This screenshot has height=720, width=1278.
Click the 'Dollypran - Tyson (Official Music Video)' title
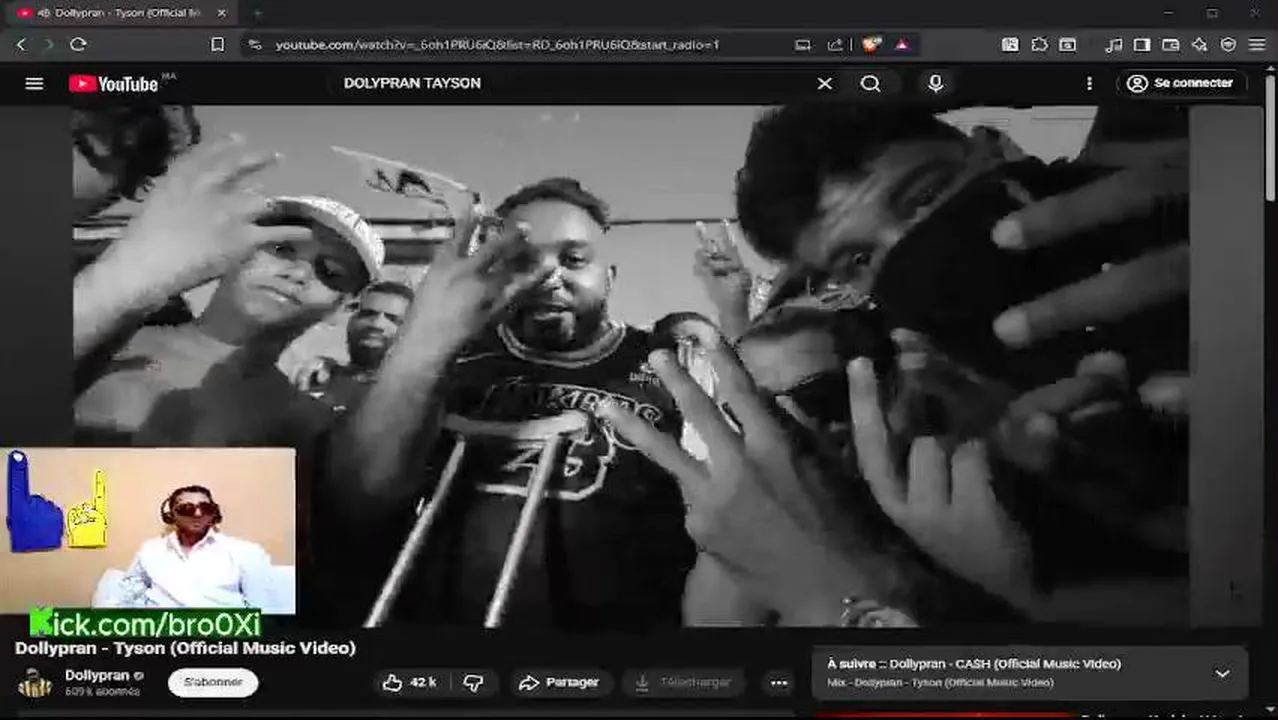(x=185, y=648)
